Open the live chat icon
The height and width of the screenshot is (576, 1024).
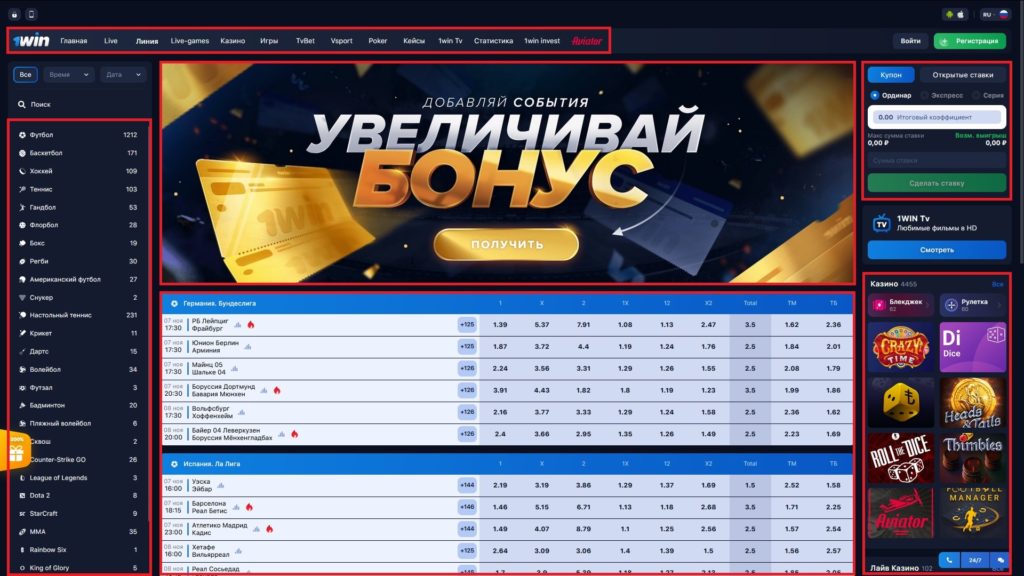(x=1000, y=560)
